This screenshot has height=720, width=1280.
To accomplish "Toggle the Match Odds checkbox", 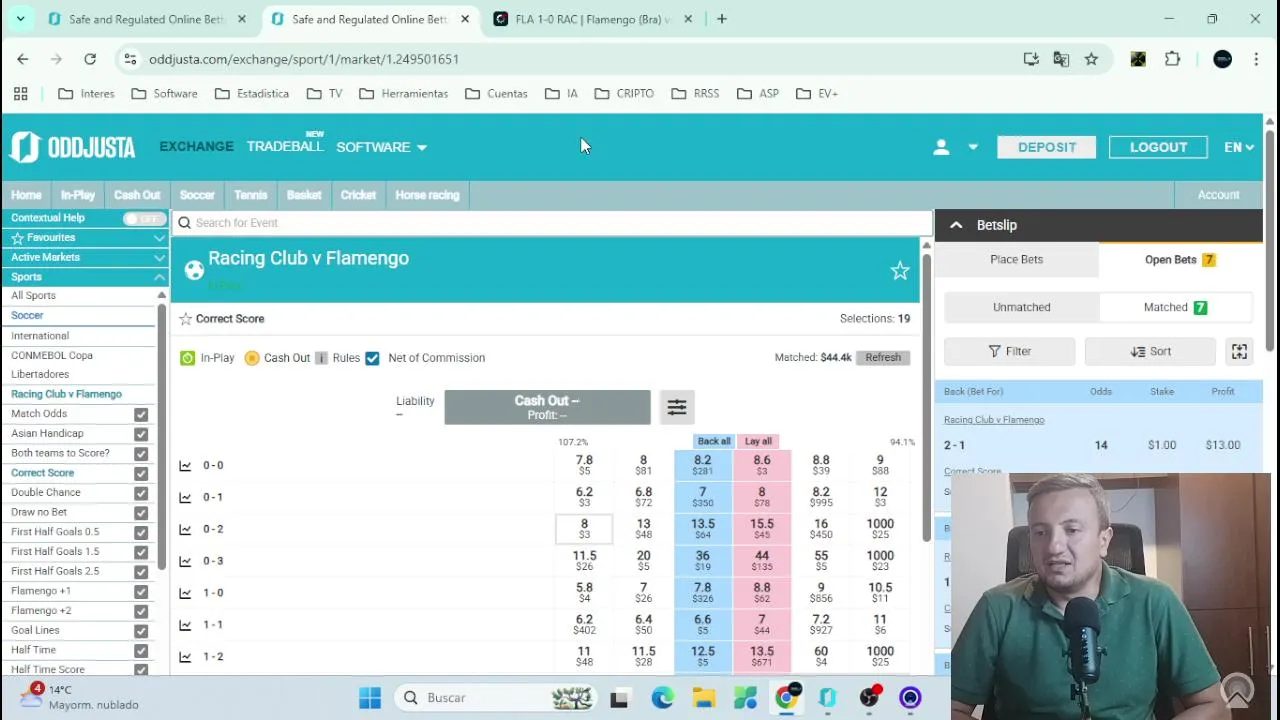I will coord(141,414).
